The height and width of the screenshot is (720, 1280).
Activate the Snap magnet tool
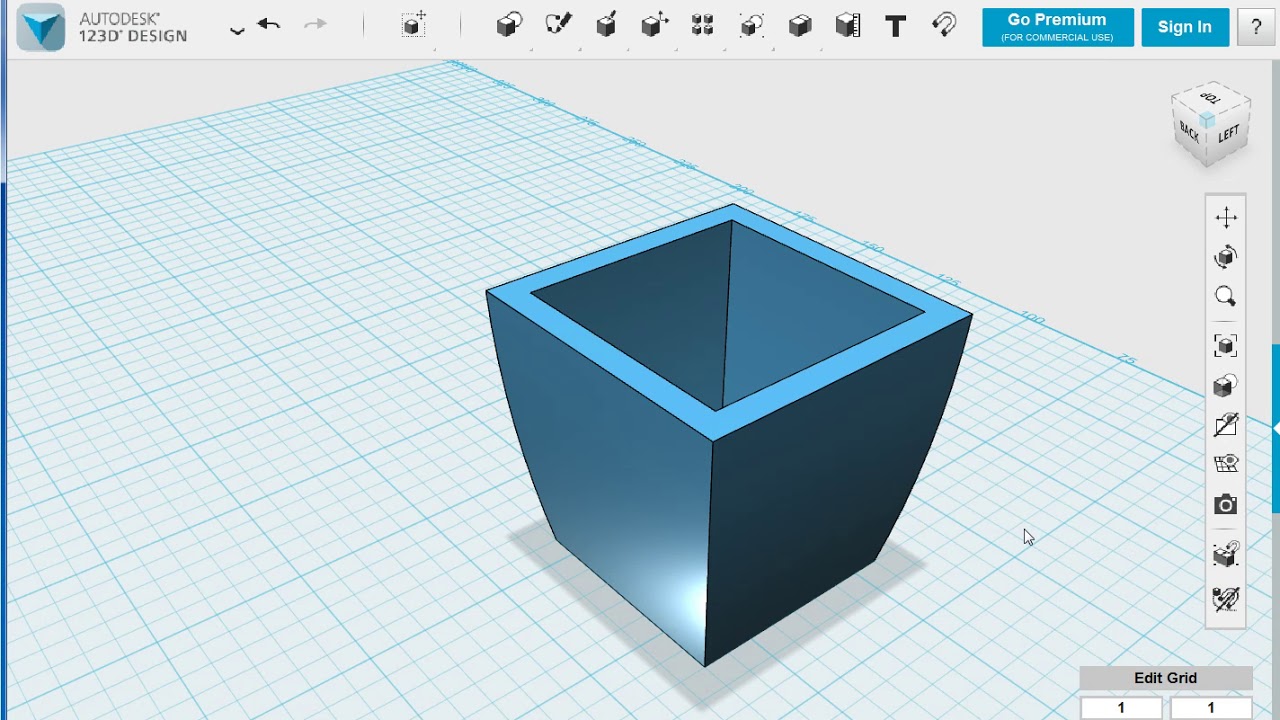(x=944, y=25)
